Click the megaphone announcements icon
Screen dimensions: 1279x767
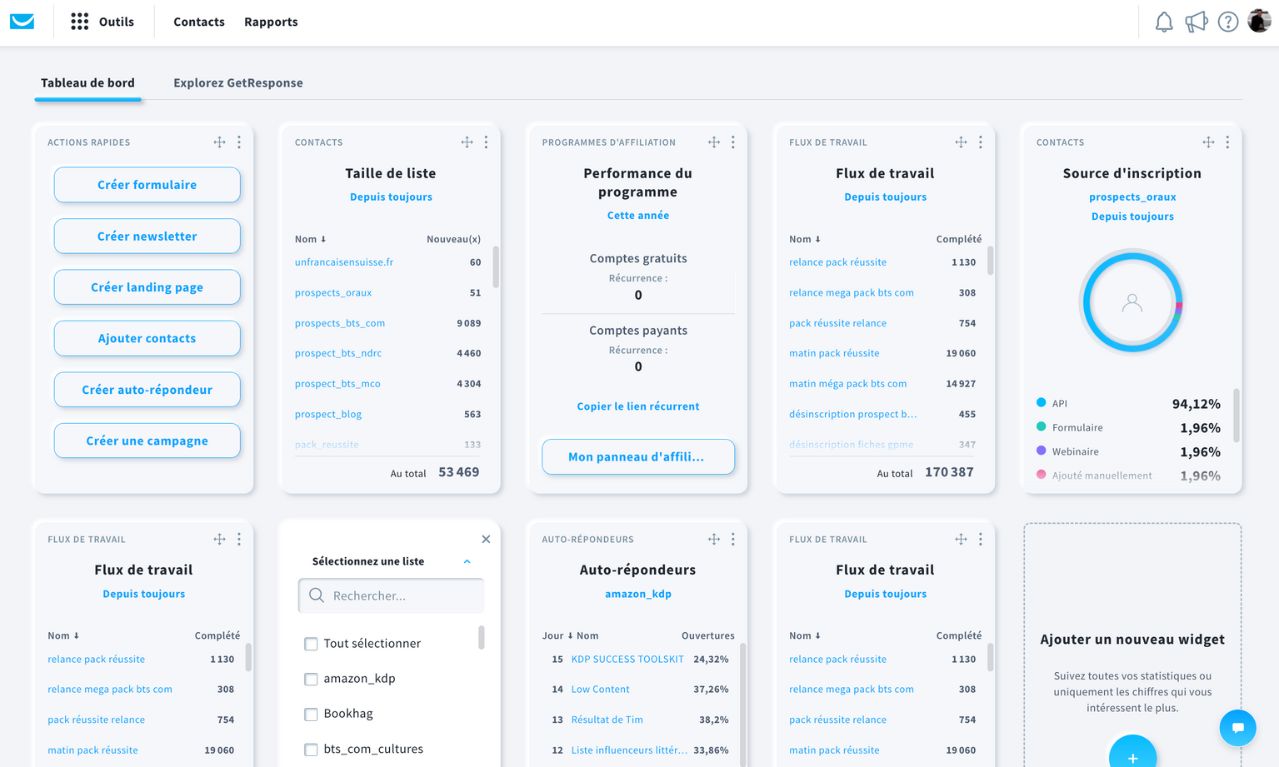(1196, 22)
